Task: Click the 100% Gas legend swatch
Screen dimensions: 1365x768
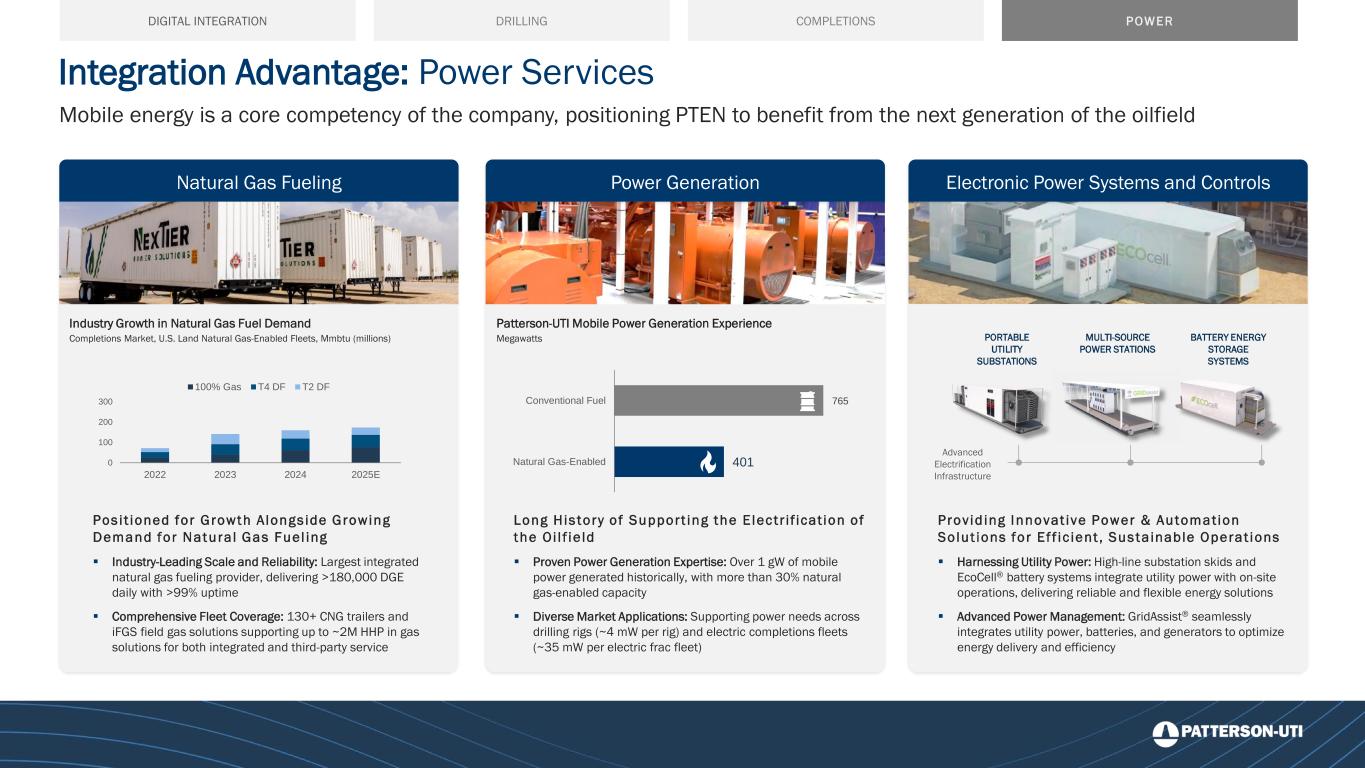Action: click(x=190, y=386)
